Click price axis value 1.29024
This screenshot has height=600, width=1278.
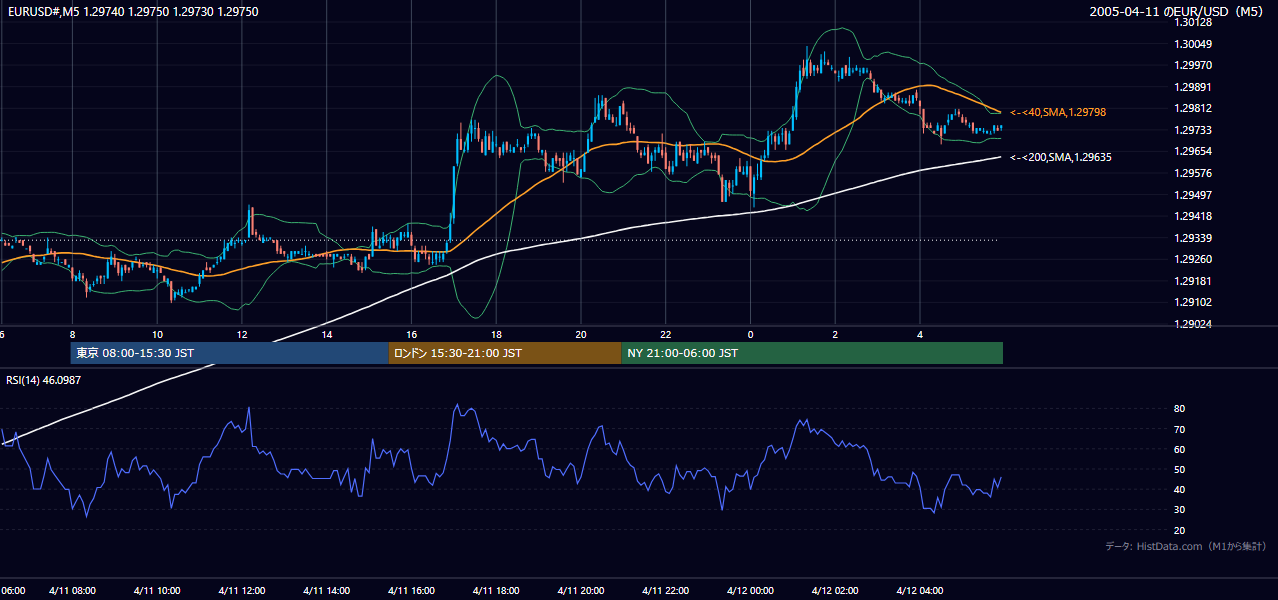point(1193,324)
